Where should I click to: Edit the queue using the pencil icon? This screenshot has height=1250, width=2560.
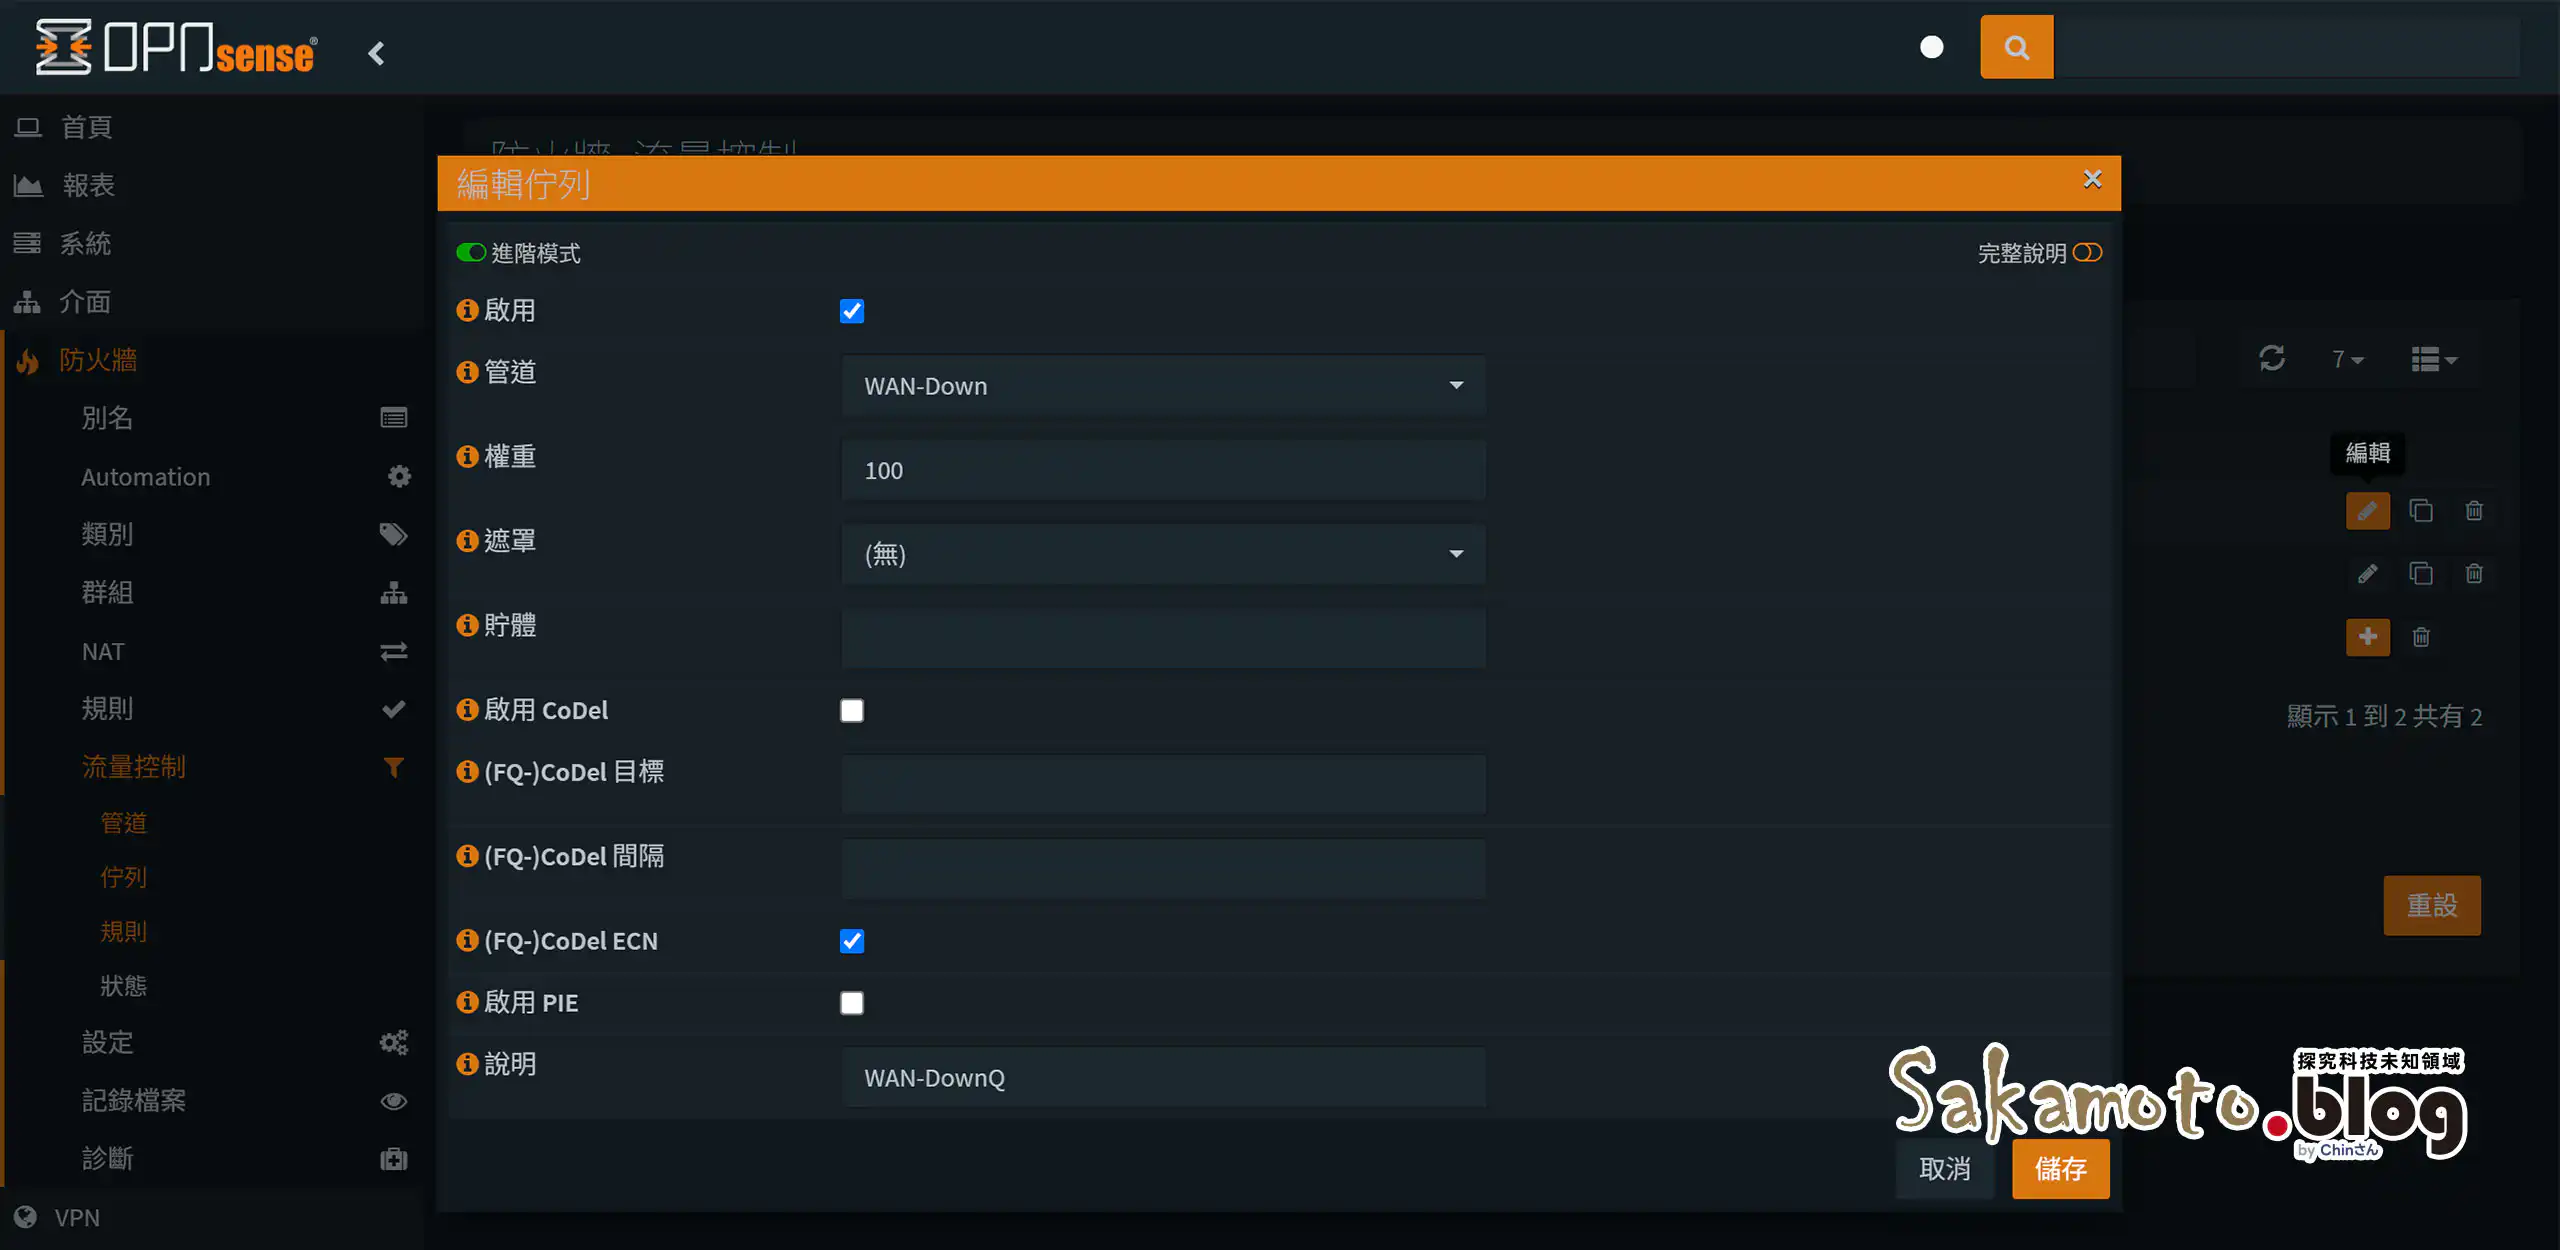coord(2367,511)
